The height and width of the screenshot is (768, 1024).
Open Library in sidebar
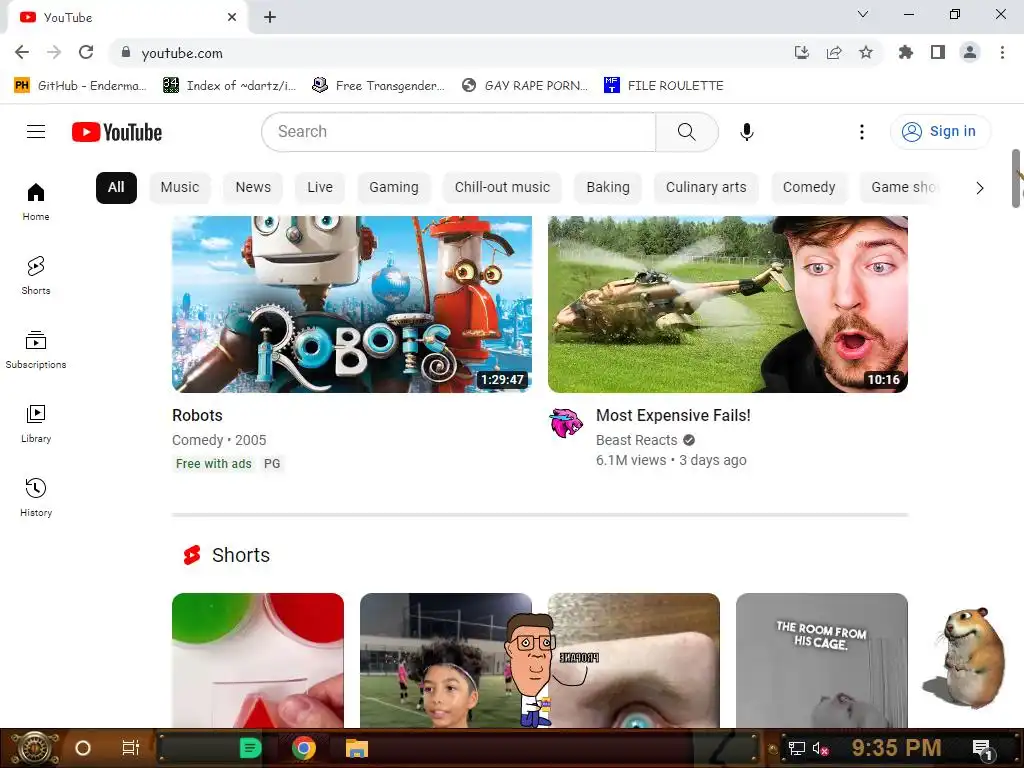pos(36,424)
